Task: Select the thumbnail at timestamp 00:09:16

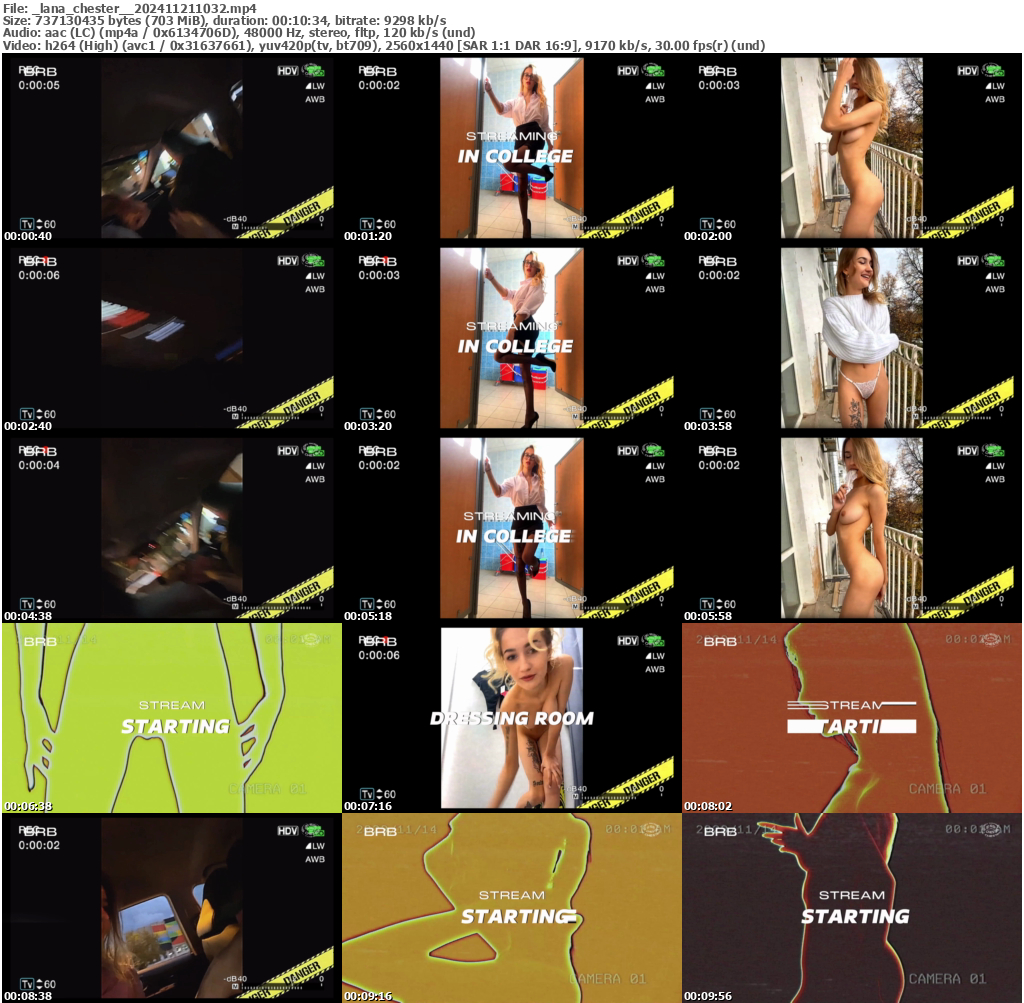Action: [512, 908]
